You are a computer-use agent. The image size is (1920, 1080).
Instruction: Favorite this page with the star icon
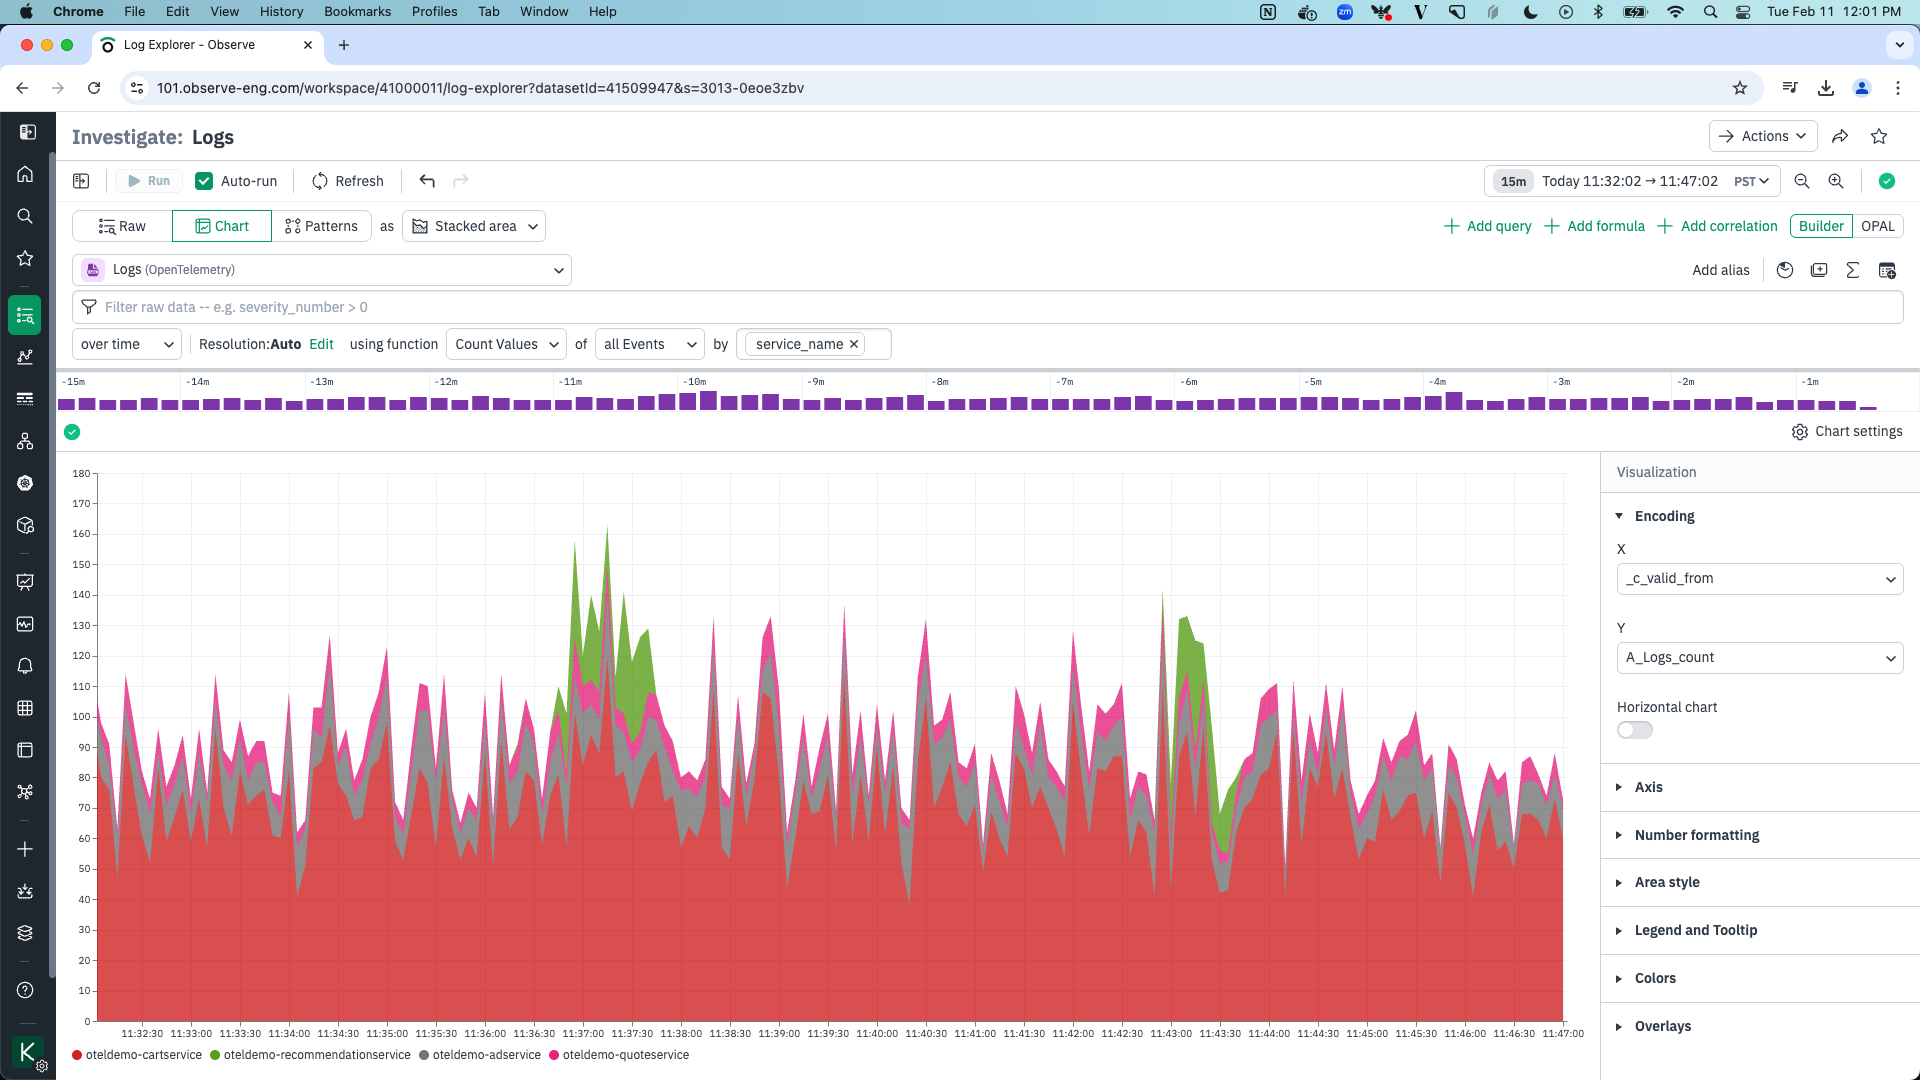pyautogui.click(x=1879, y=136)
